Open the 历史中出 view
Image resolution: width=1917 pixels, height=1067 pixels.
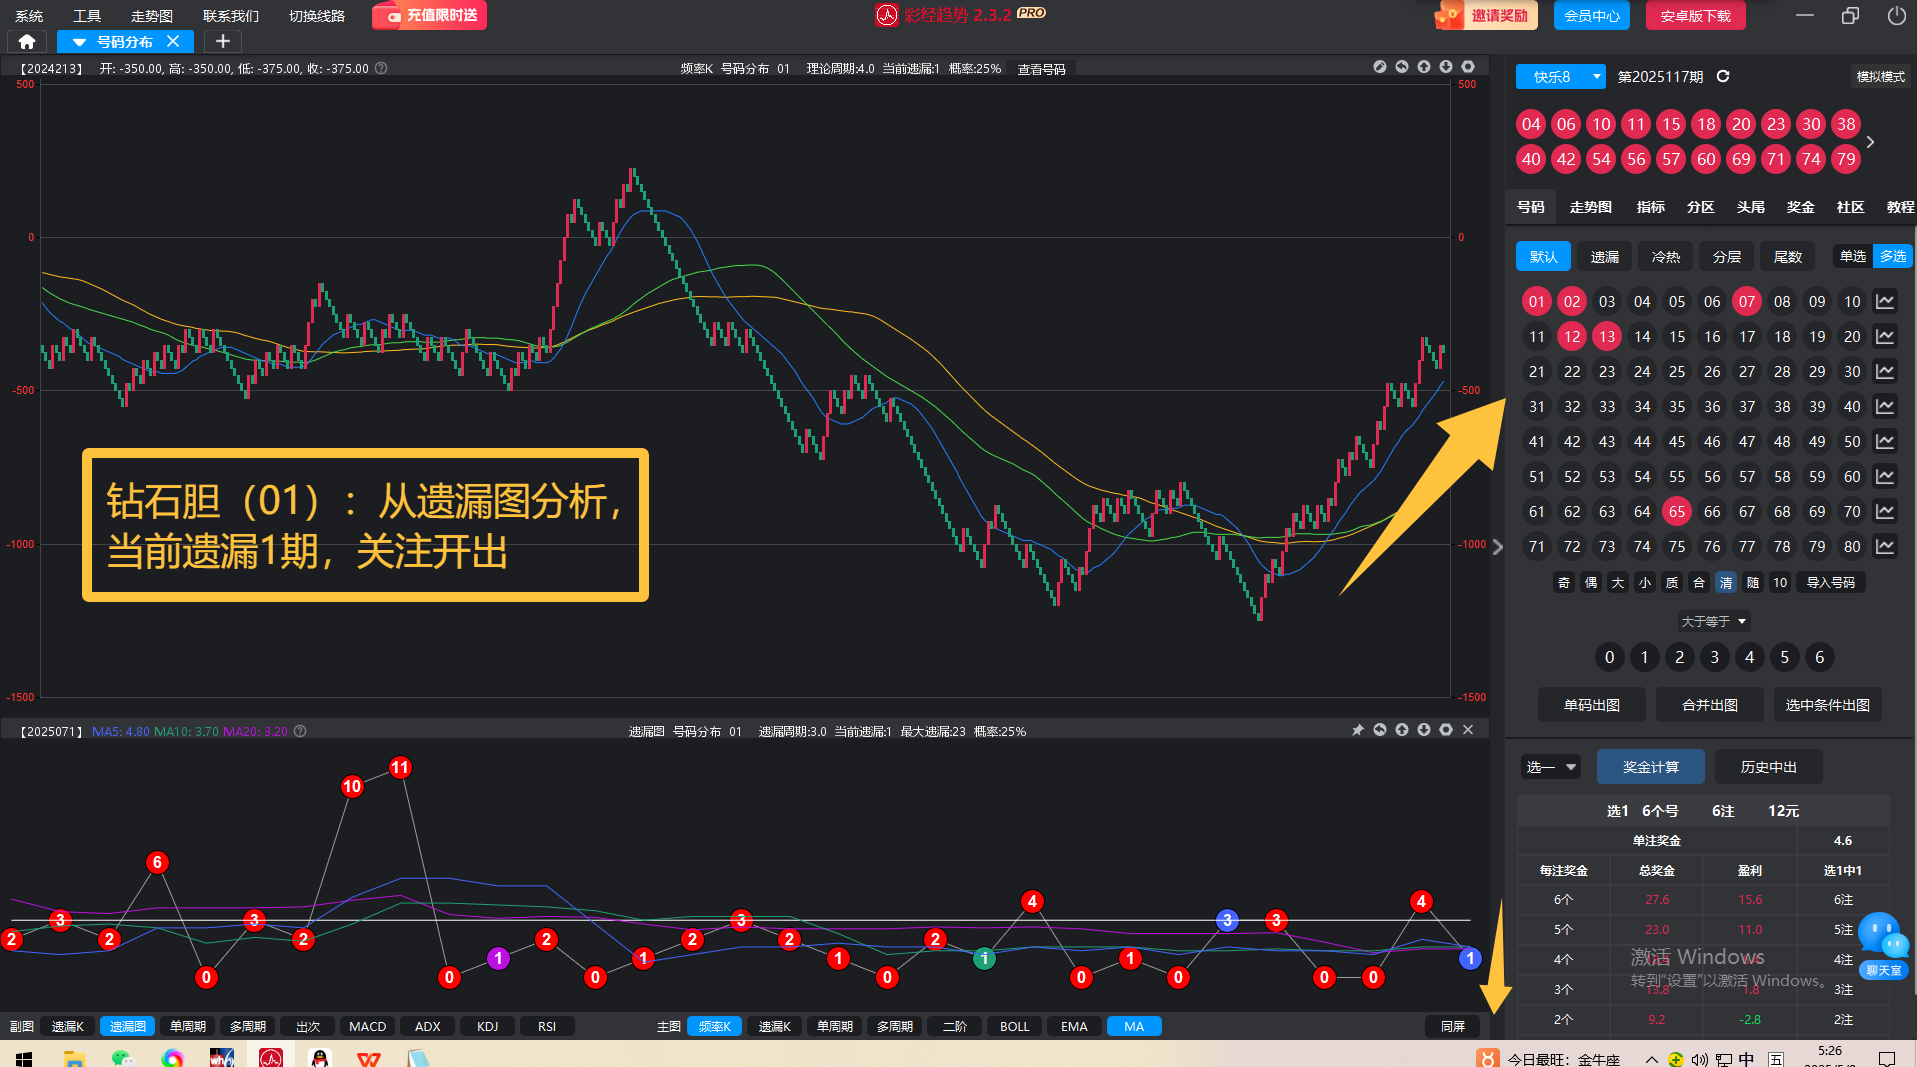tap(1769, 767)
